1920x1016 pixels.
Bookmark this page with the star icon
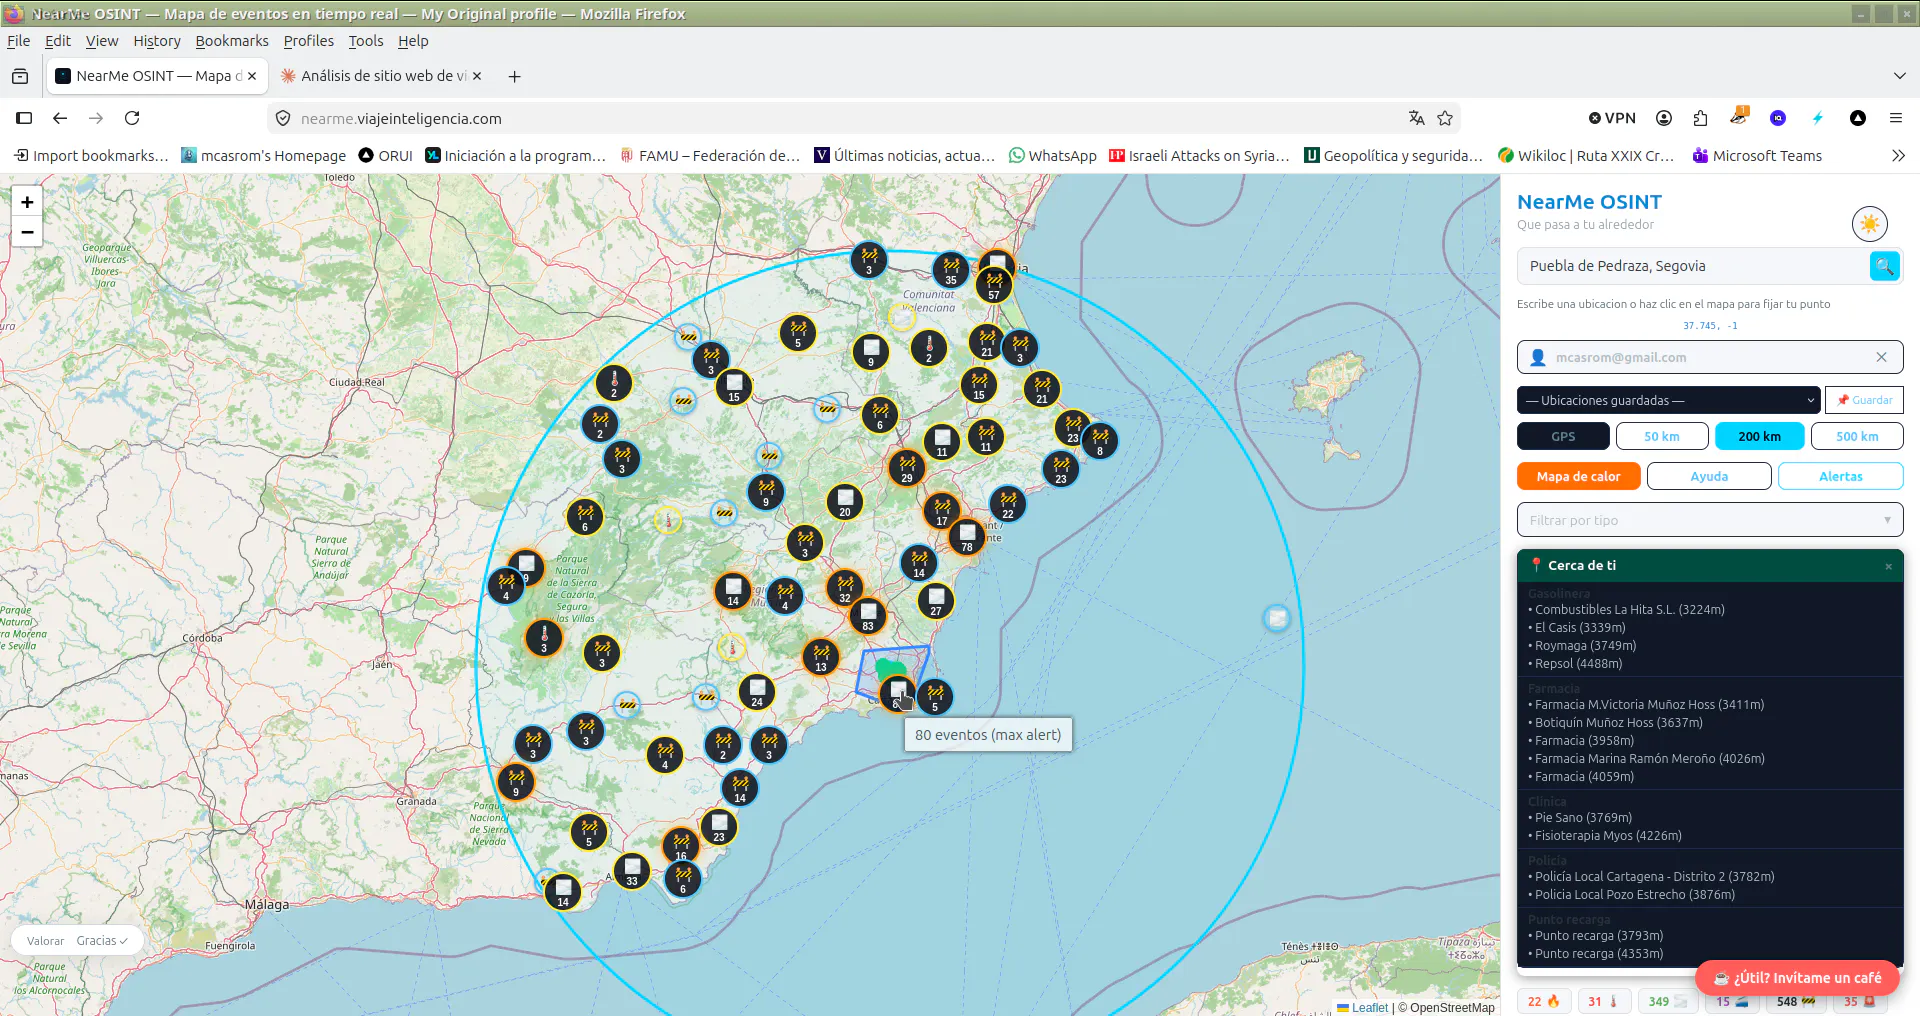[x=1445, y=118]
